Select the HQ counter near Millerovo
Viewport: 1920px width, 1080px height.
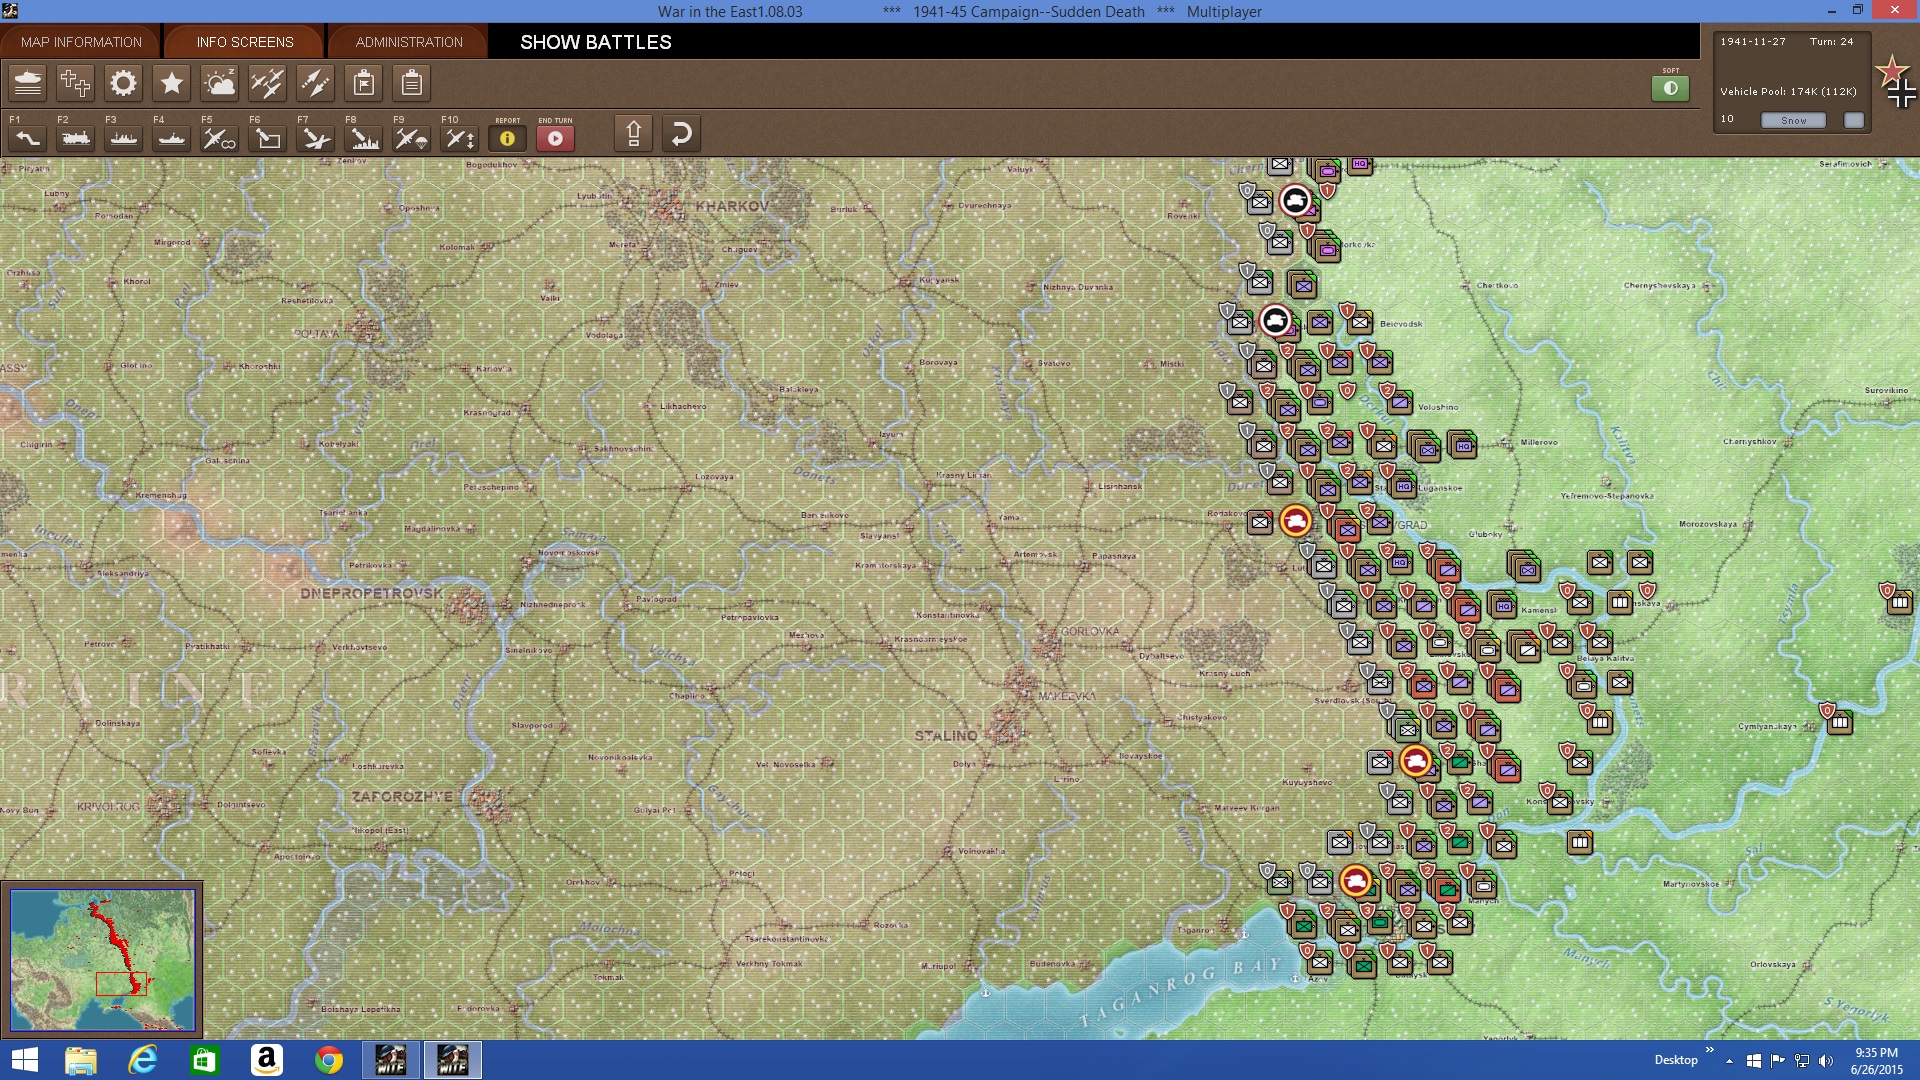click(x=1463, y=446)
